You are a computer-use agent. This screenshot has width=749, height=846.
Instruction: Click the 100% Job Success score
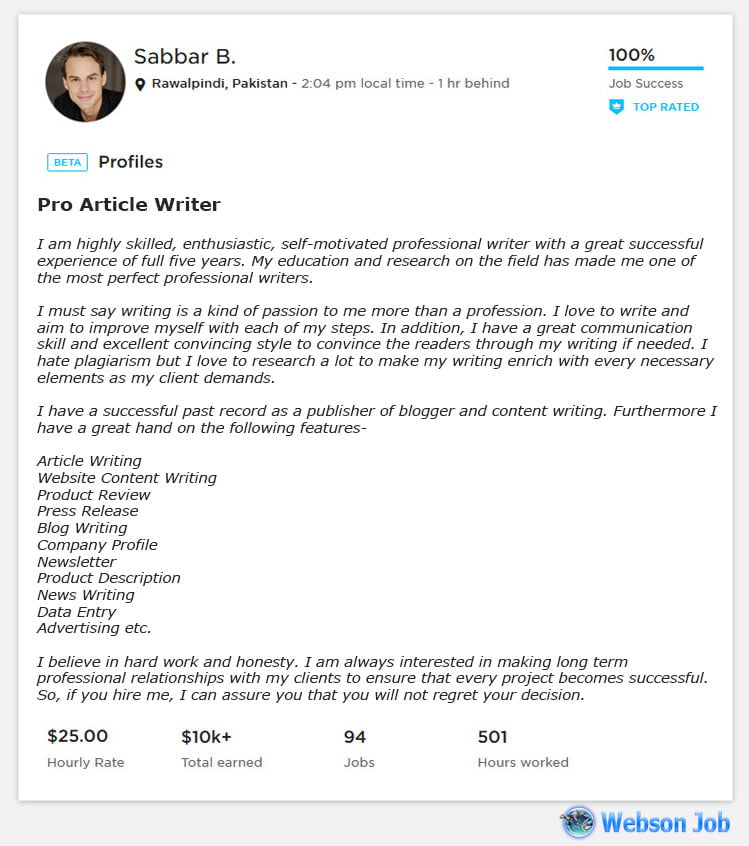[631, 54]
